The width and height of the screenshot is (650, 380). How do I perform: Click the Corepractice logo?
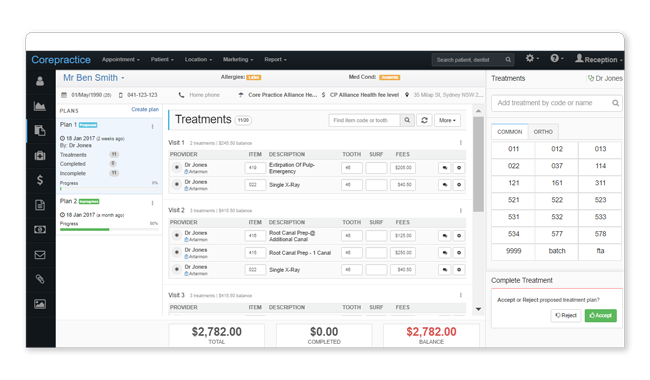coord(61,60)
